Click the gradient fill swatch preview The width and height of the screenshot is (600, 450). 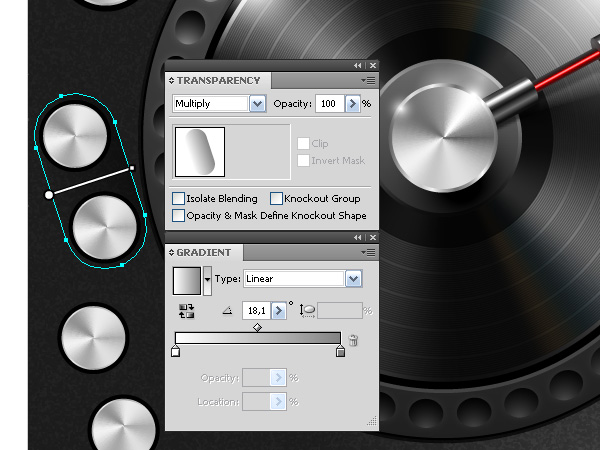187,281
